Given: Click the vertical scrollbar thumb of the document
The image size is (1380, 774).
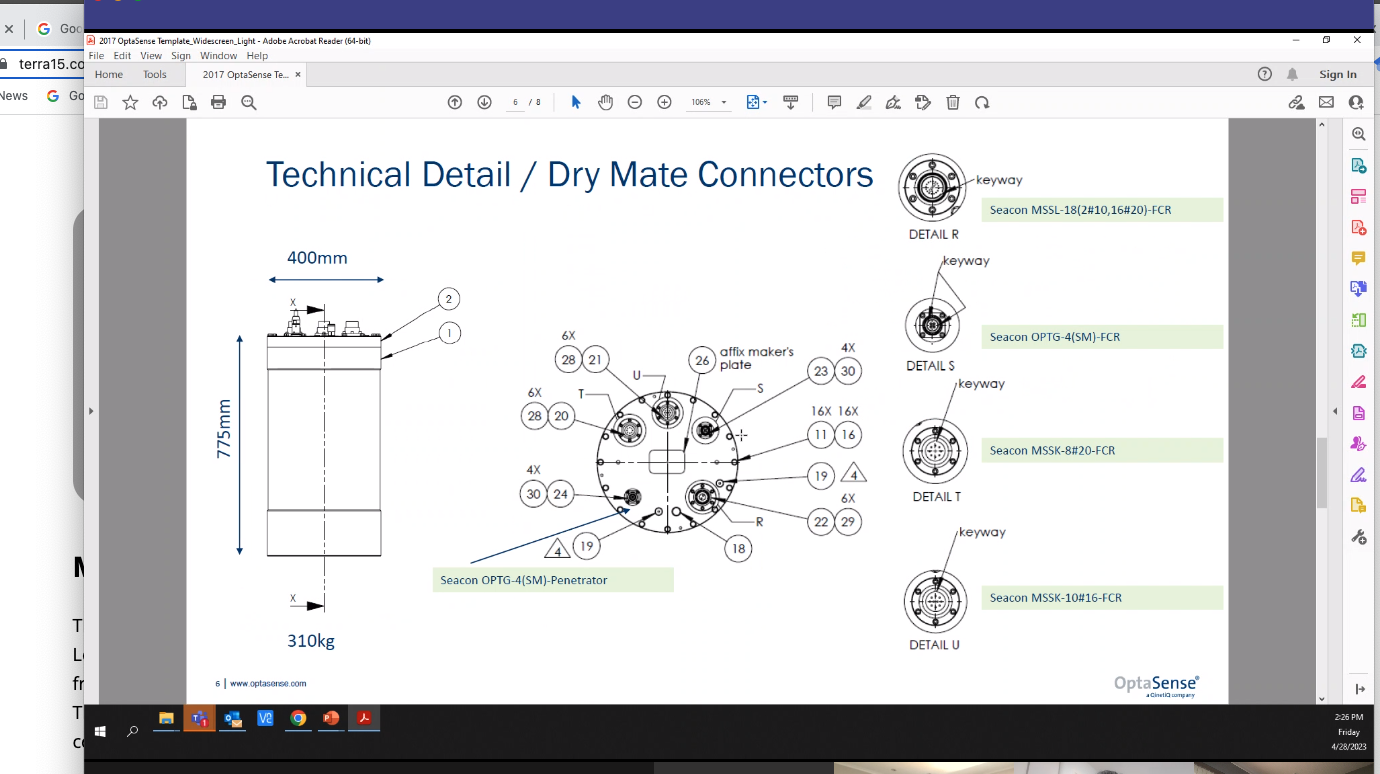Looking at the screenshot, I should (1322, 472).
